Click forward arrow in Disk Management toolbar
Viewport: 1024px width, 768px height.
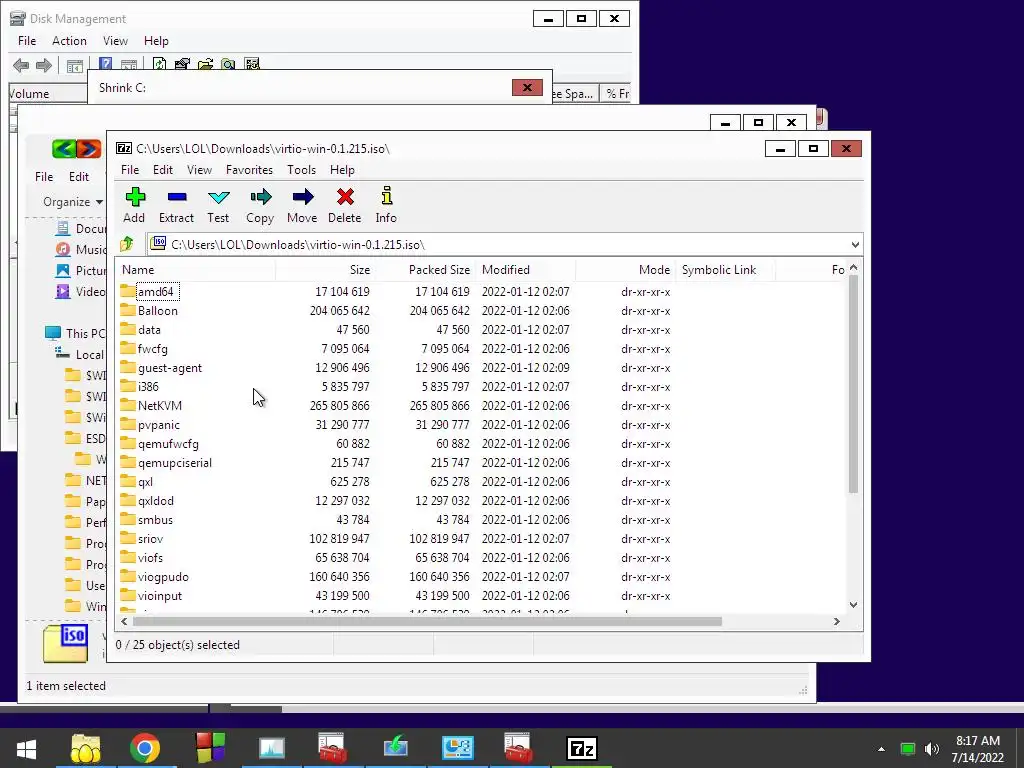tap(44, 65)
